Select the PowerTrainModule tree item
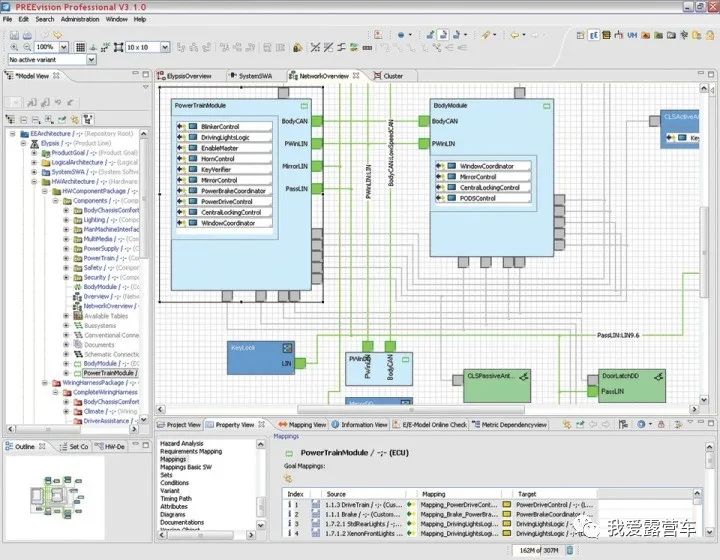 coord(106,373)
